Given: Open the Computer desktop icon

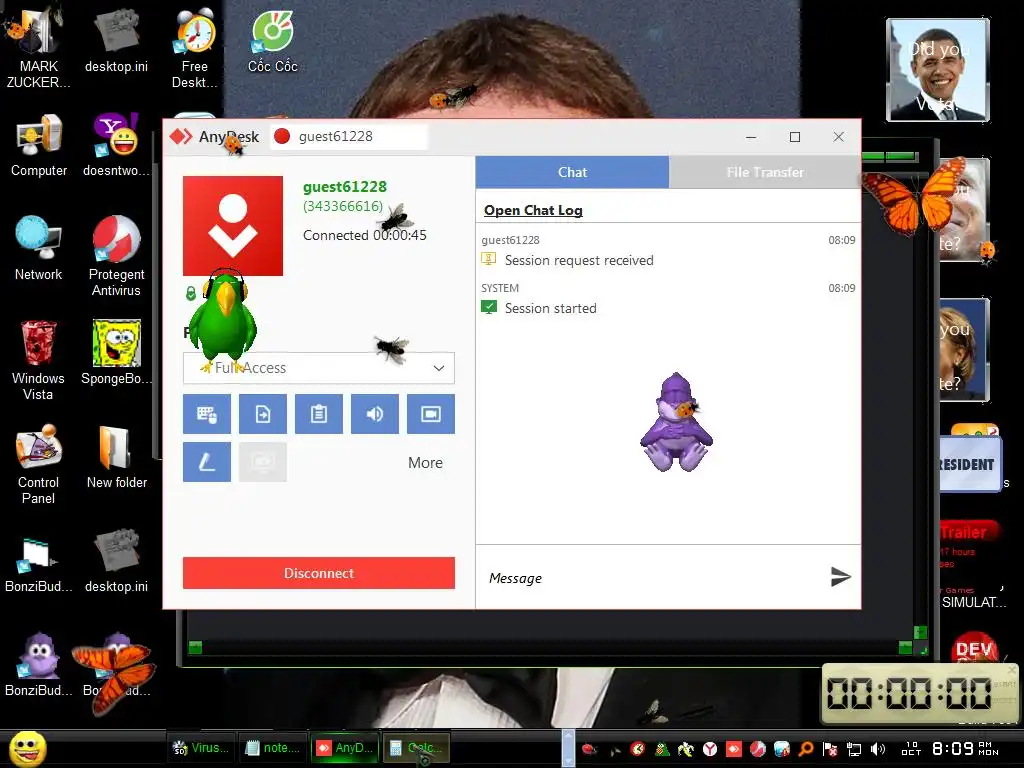Looking at the screenshot, I should 39,146.
